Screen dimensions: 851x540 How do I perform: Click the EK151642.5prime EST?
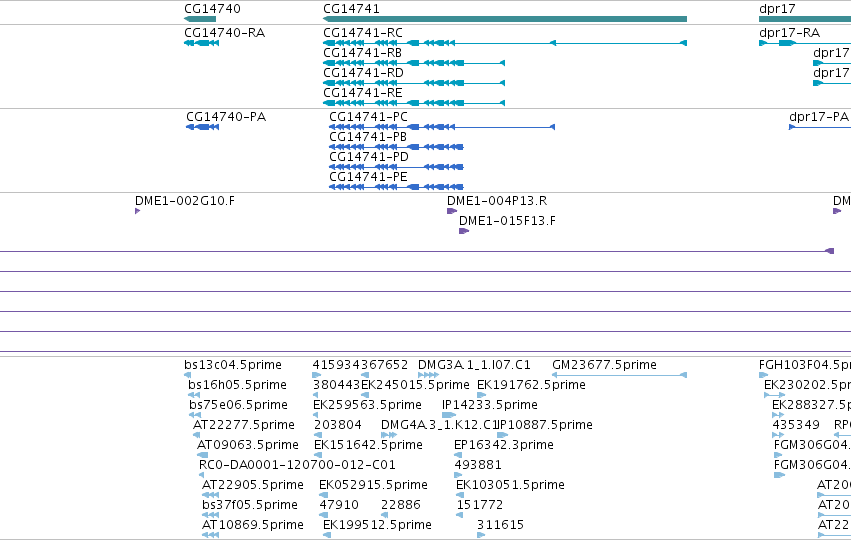point(368,445)
